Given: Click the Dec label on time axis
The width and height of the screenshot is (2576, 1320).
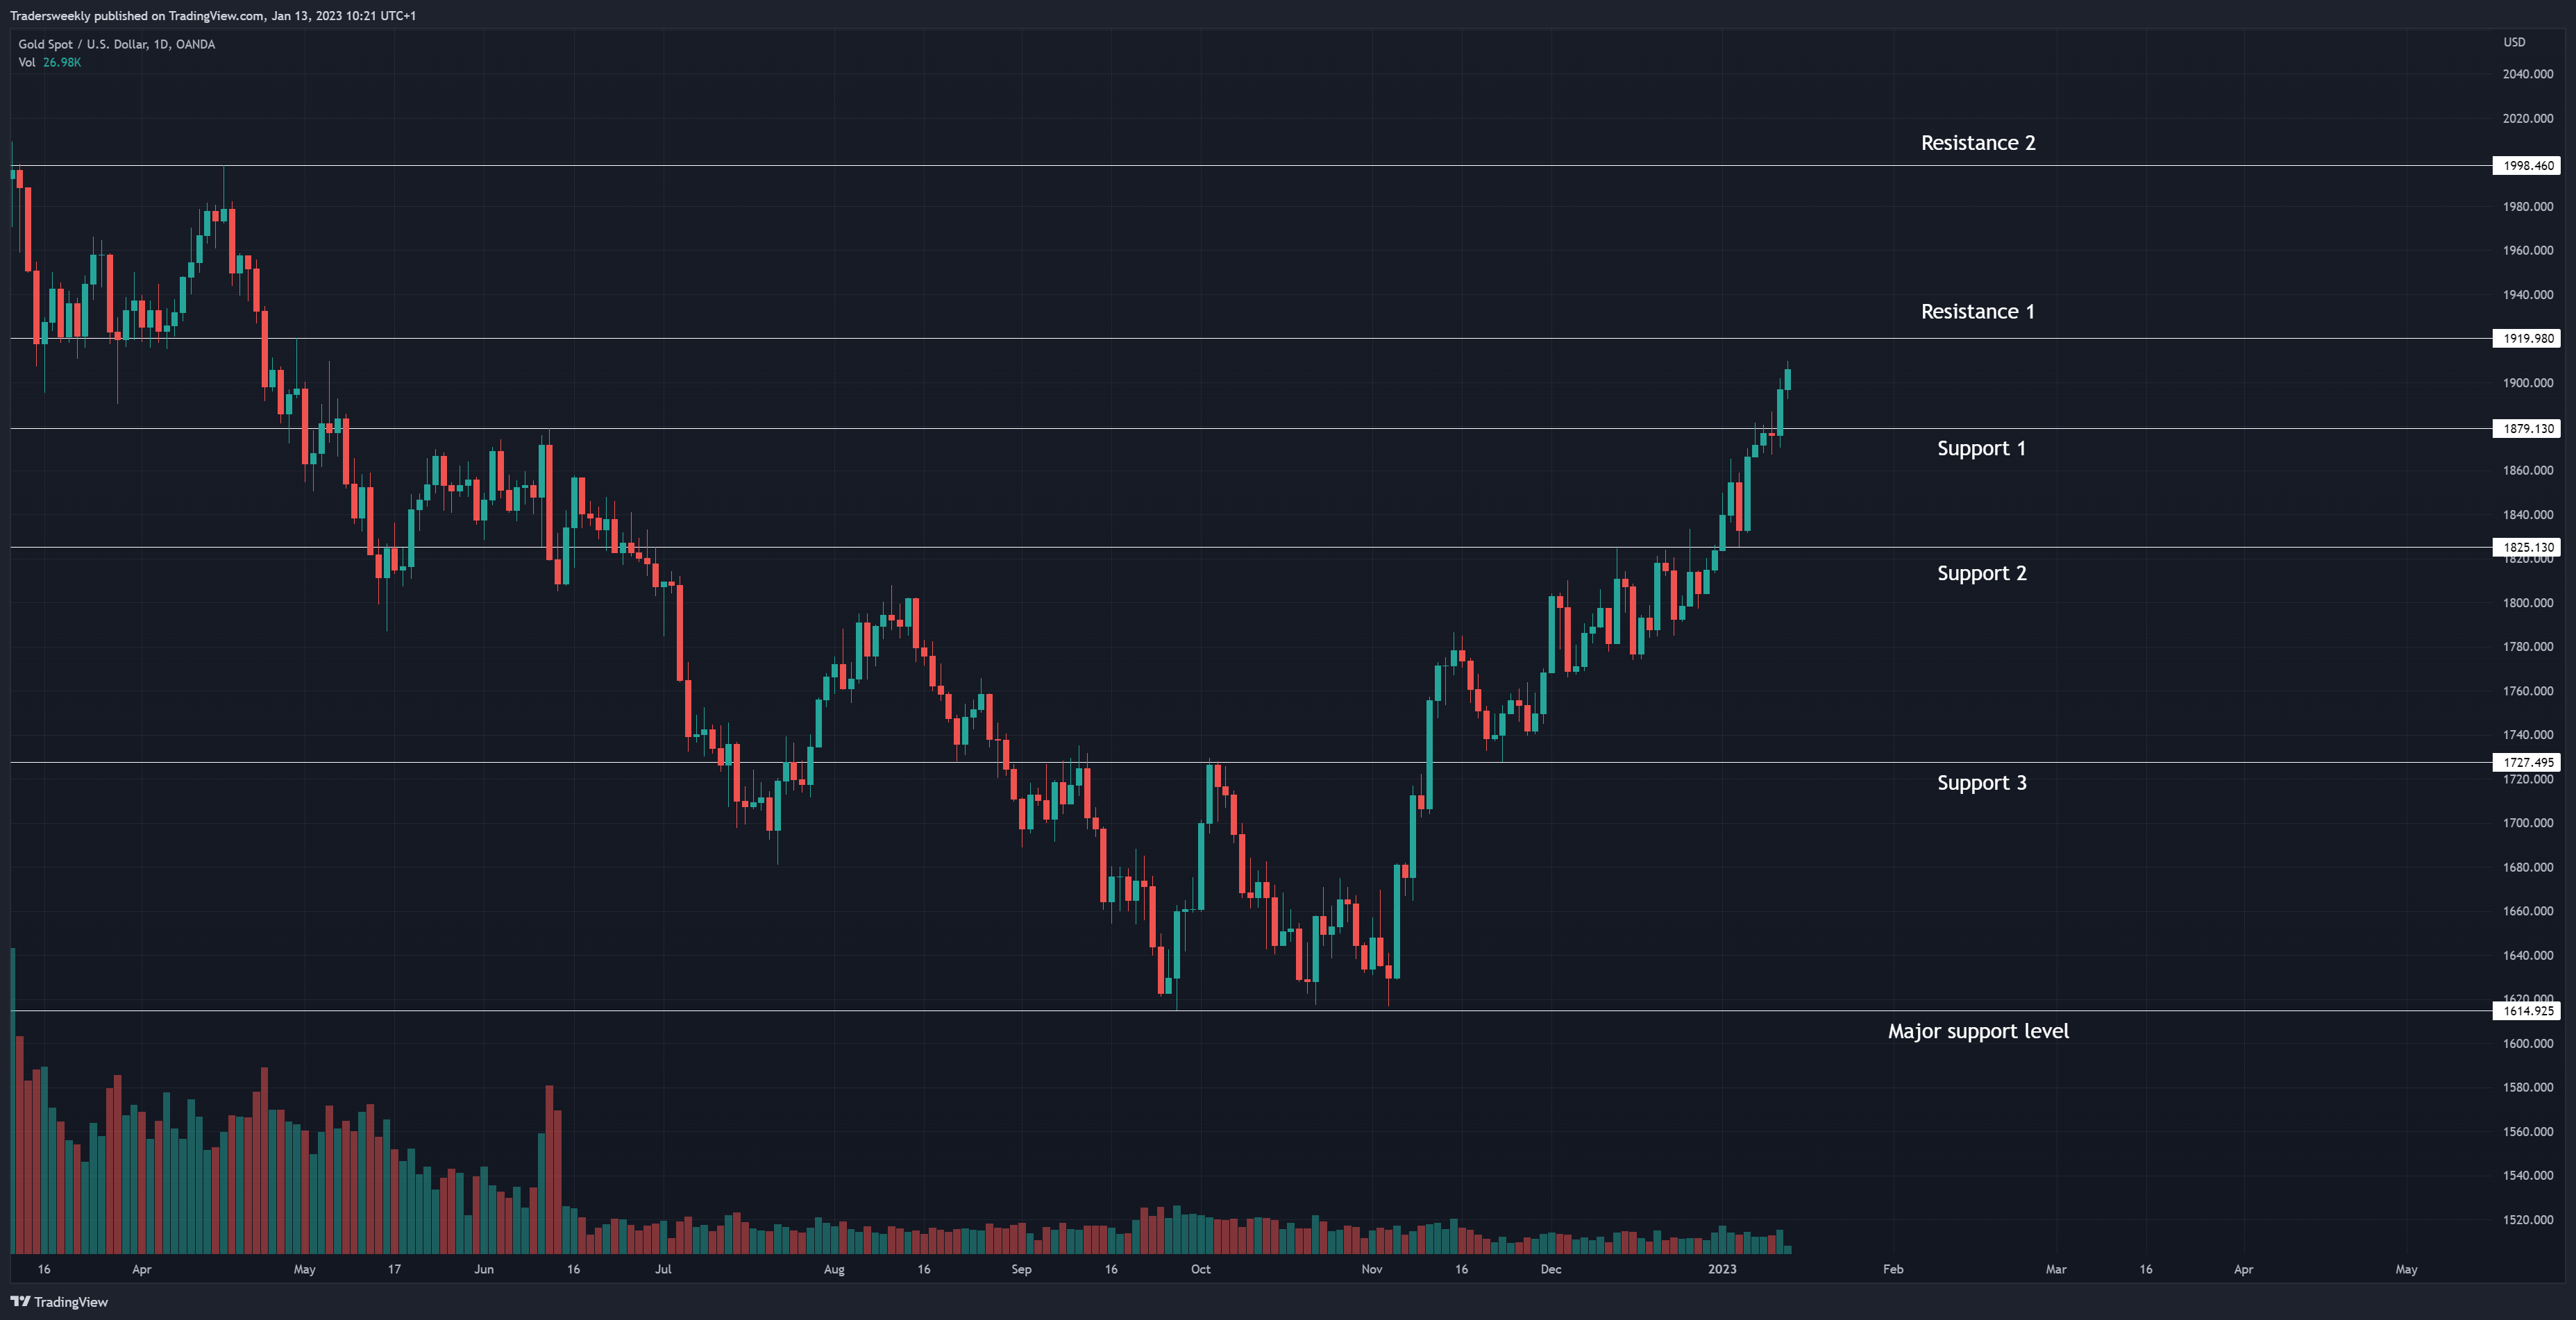Looking at the screenshot, I should click(x=1550, y=1269).
